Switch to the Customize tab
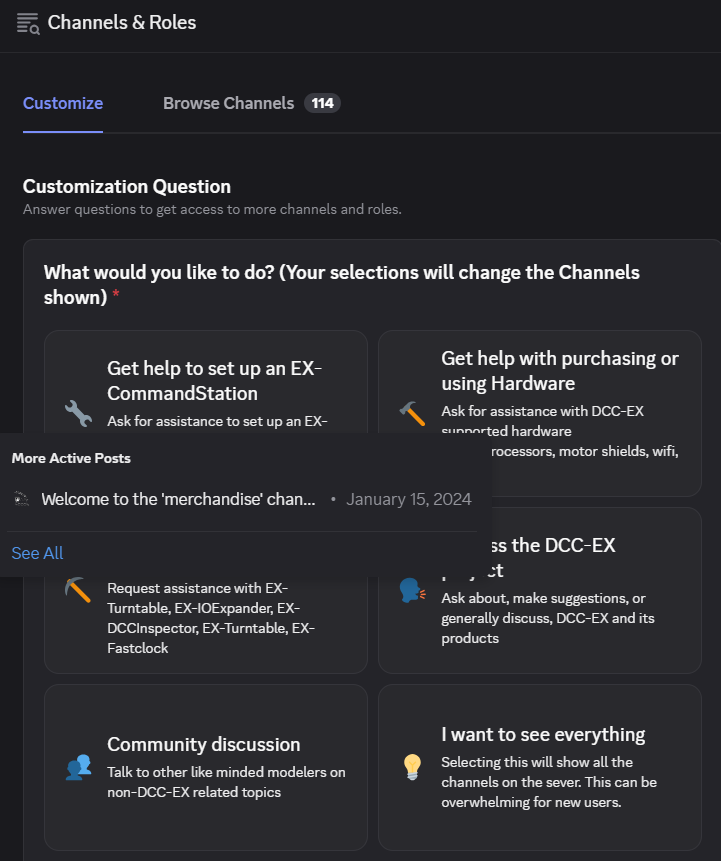 pyautogui.click(x=63, y=103)
